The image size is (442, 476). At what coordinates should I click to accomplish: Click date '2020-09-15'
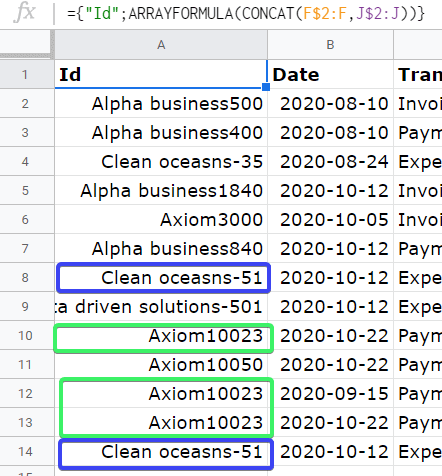click(330, 394)
